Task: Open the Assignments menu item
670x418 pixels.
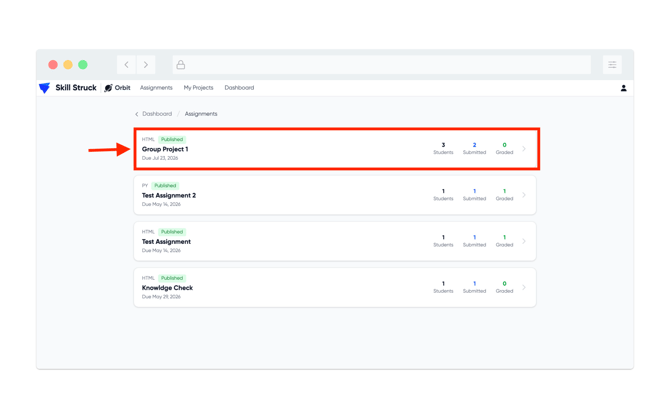Action: (156, 88)
